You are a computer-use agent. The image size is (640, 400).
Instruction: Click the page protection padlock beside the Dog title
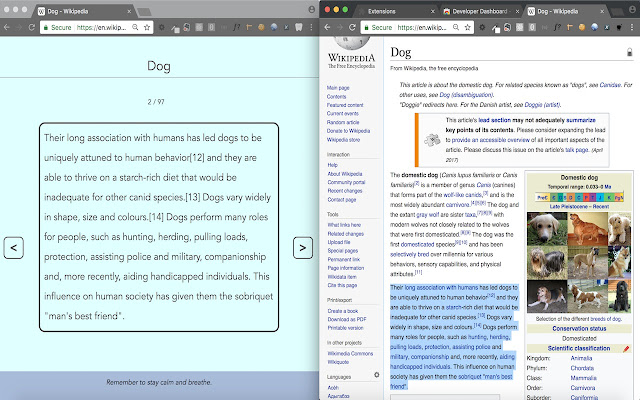pos(629,52)
